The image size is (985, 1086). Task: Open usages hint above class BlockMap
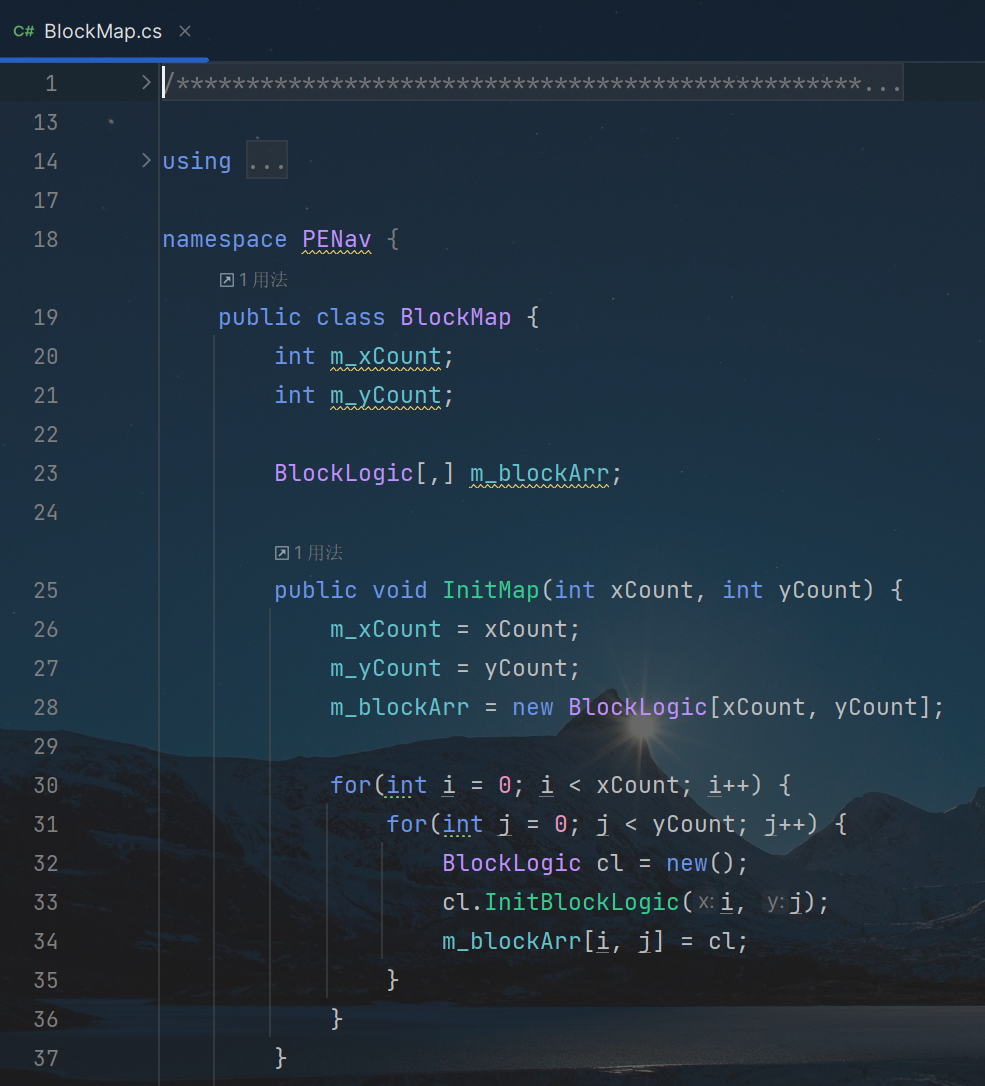pyautogui.click(x=254, y=280)
